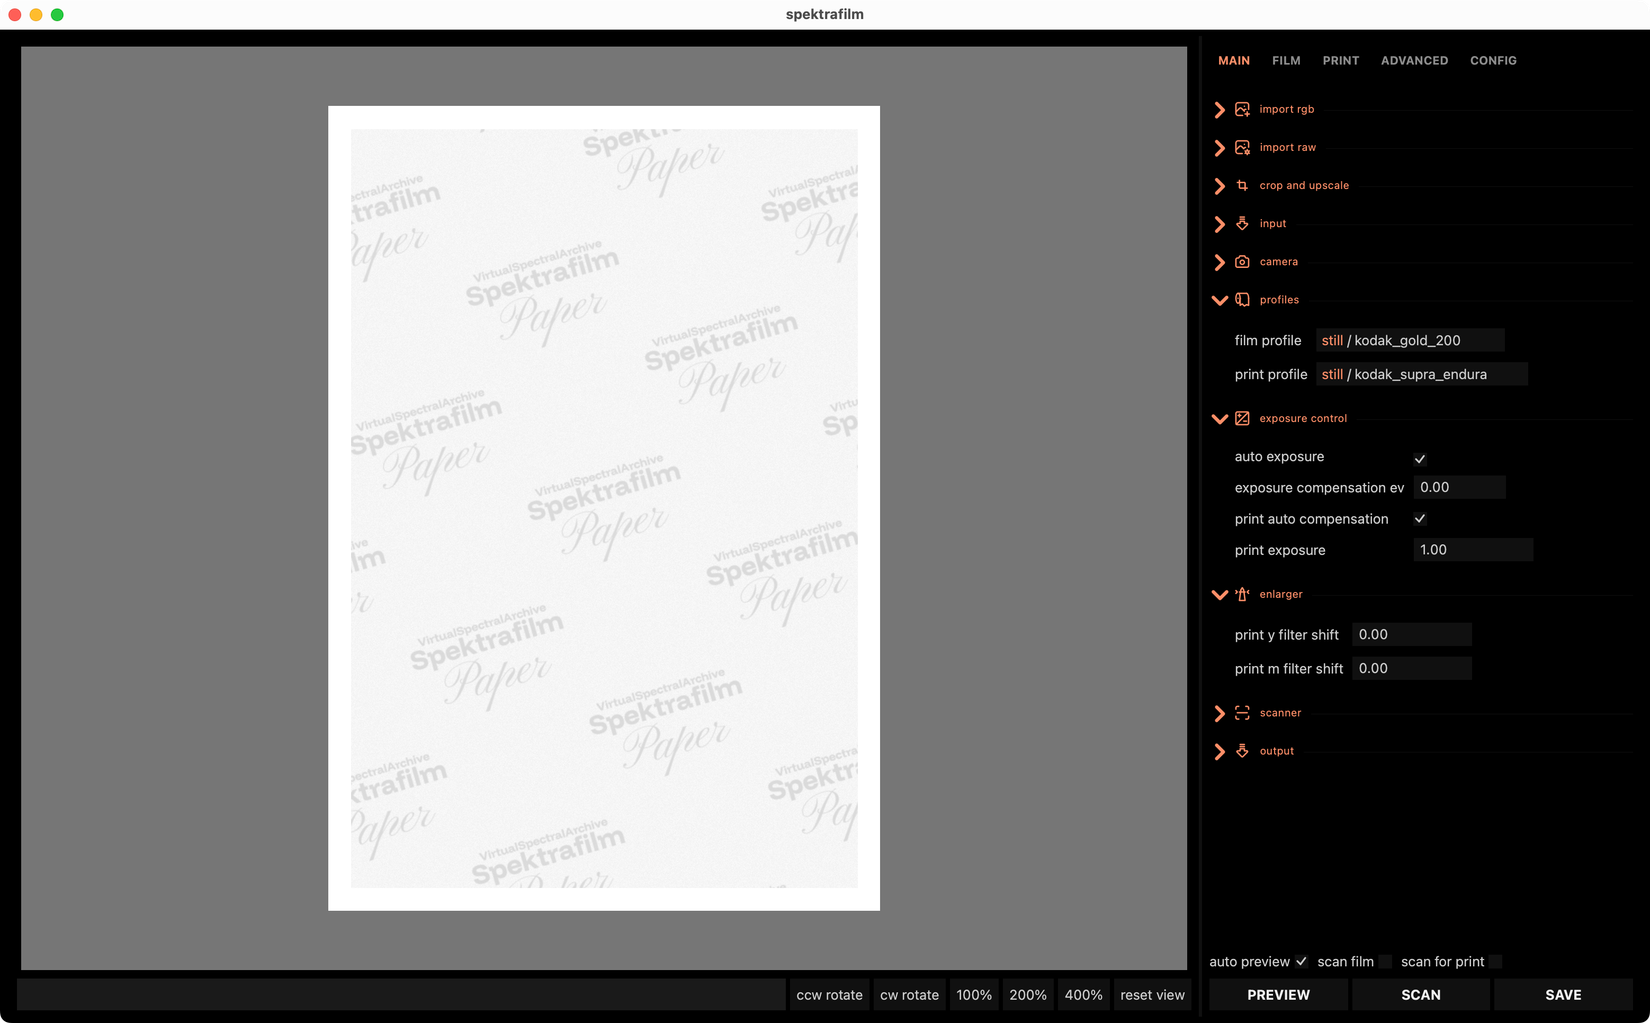Click the status text bar beside ccw rotate
The width and height of the screenshot is (1650, 1023).
click(401, 995)
